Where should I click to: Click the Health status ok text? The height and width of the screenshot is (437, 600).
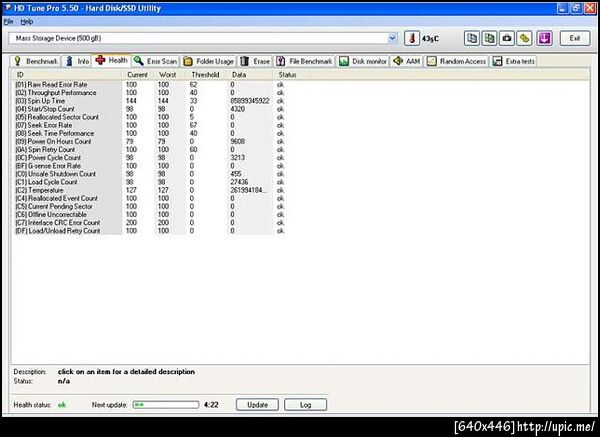coord(62,405)
